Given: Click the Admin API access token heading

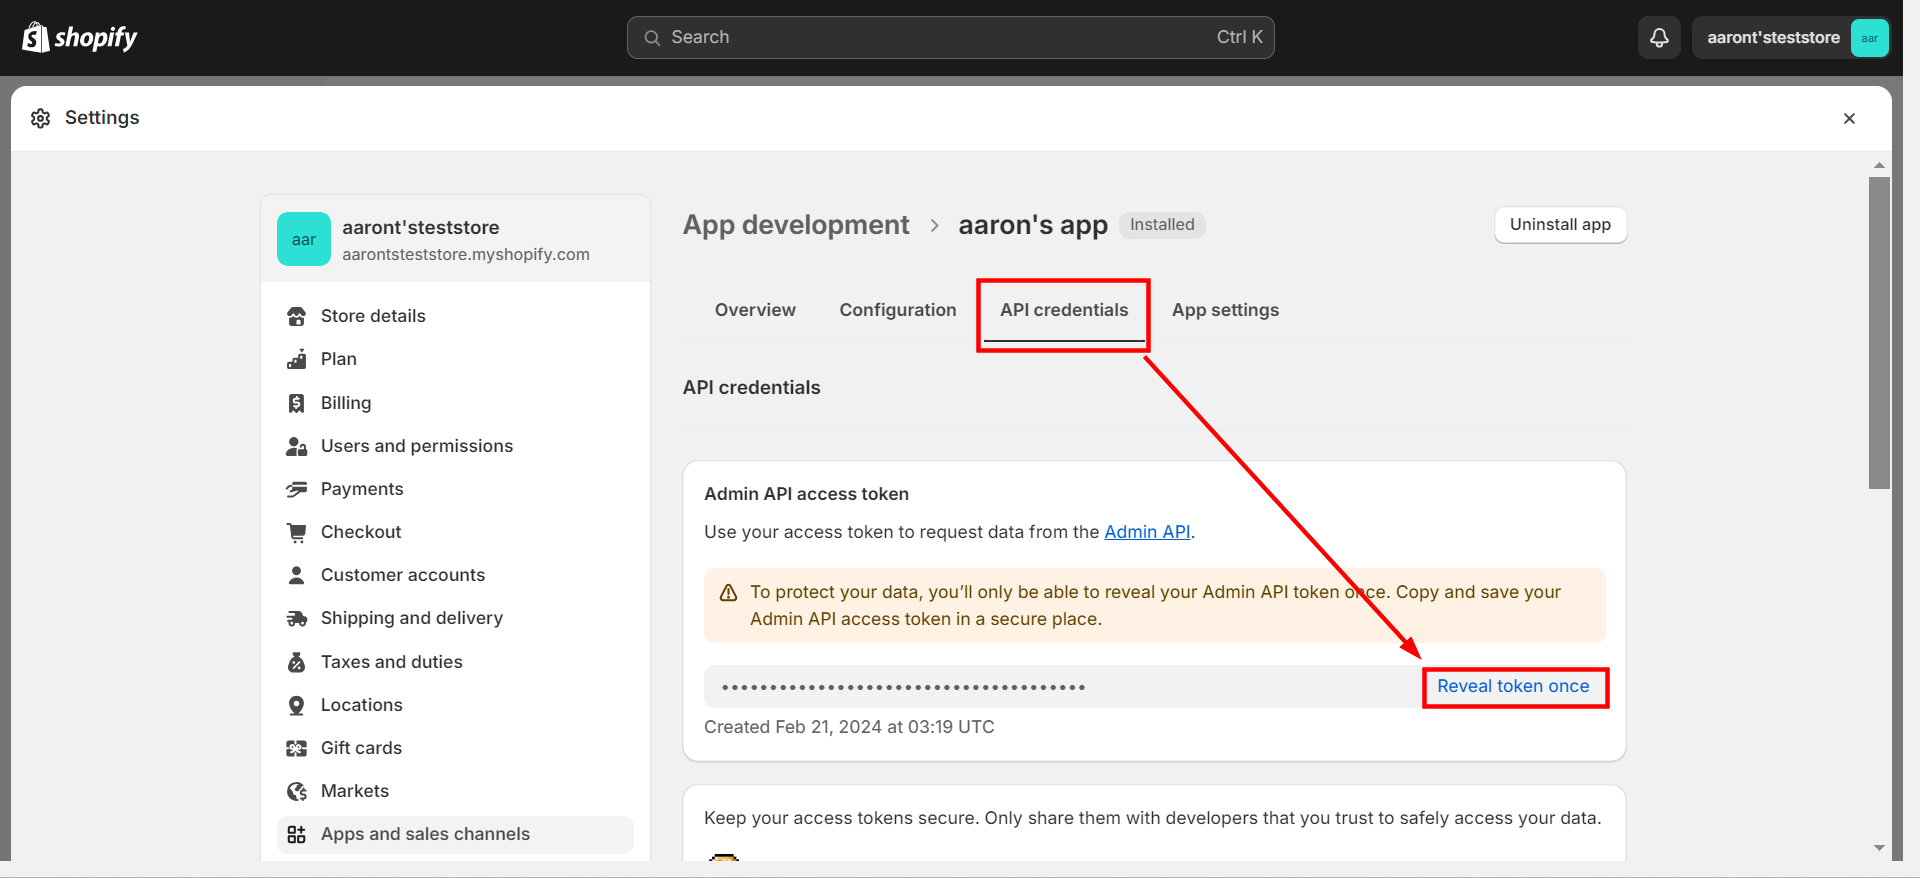Looking at the screenshot, I should coord(806,494).
